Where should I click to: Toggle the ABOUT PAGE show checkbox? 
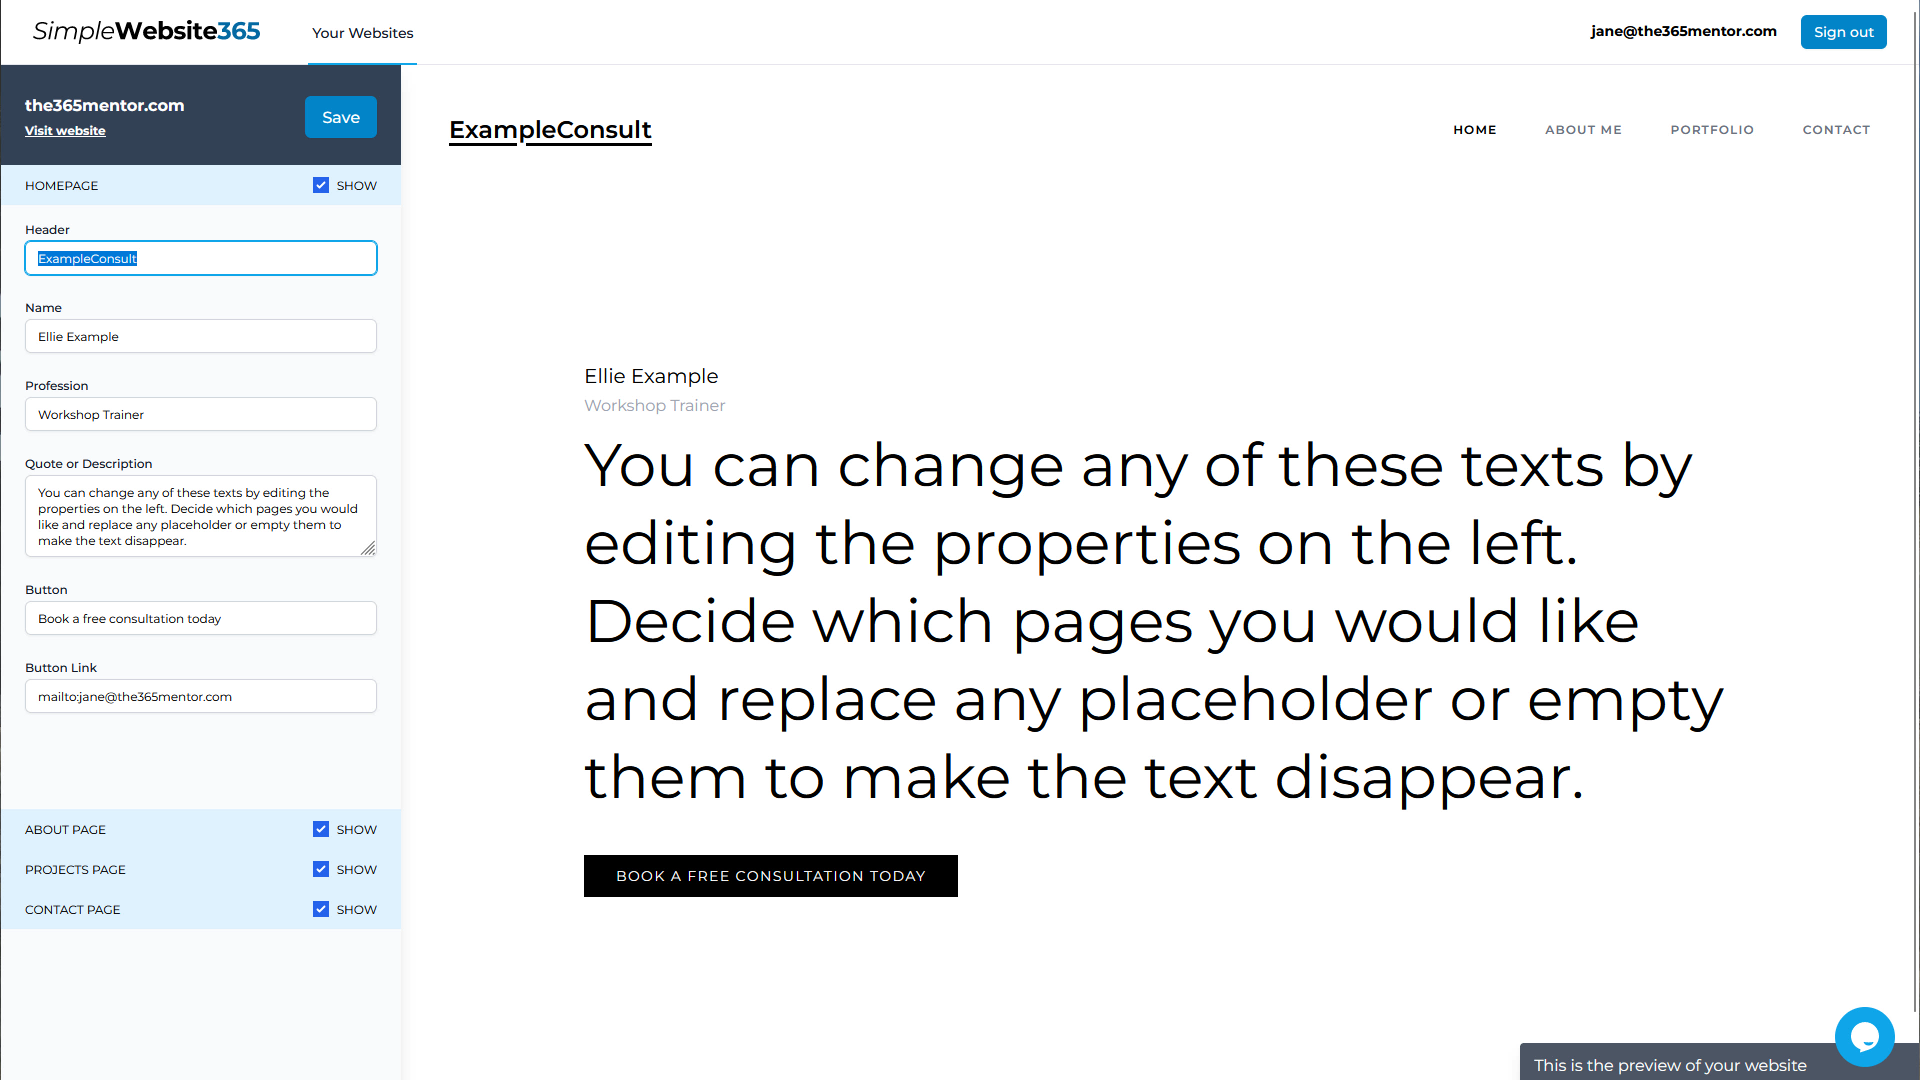pyautogui.click(x=320, y=828)
